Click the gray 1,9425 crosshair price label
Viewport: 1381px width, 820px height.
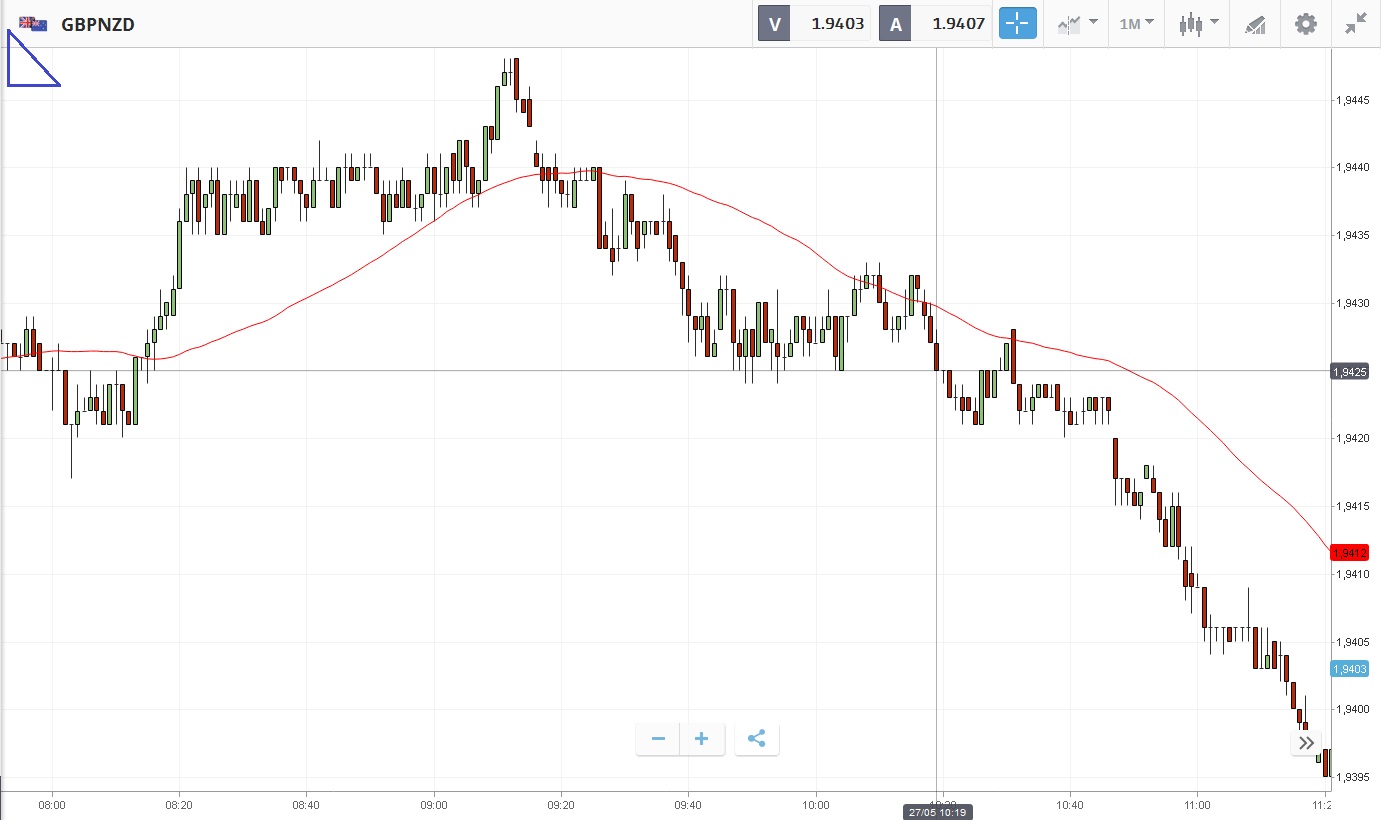[x=1349, y=372]
